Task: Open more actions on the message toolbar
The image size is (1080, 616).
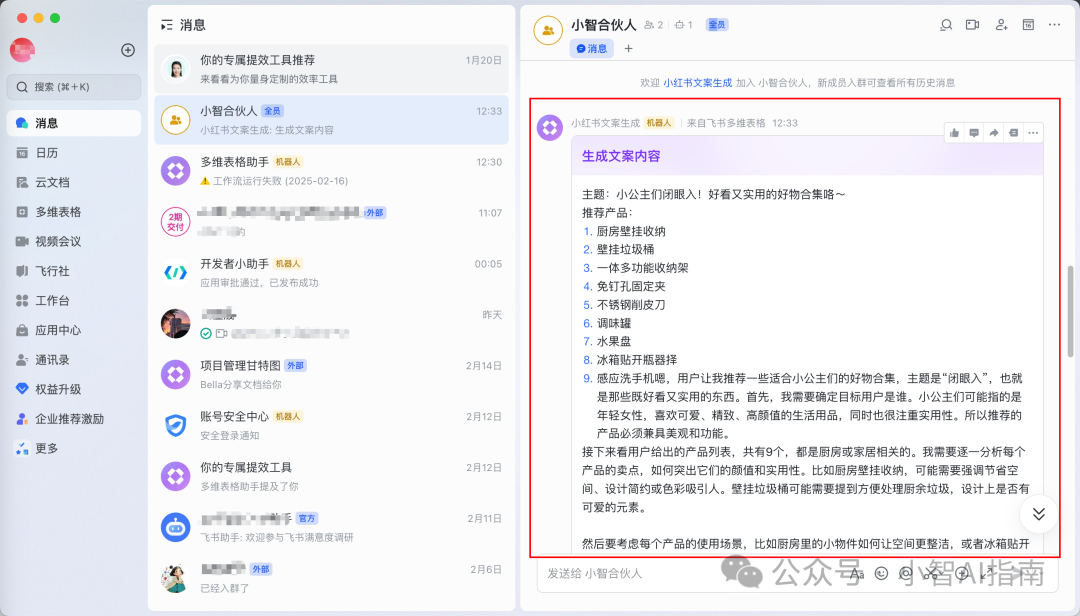Action: point(1033,132)
